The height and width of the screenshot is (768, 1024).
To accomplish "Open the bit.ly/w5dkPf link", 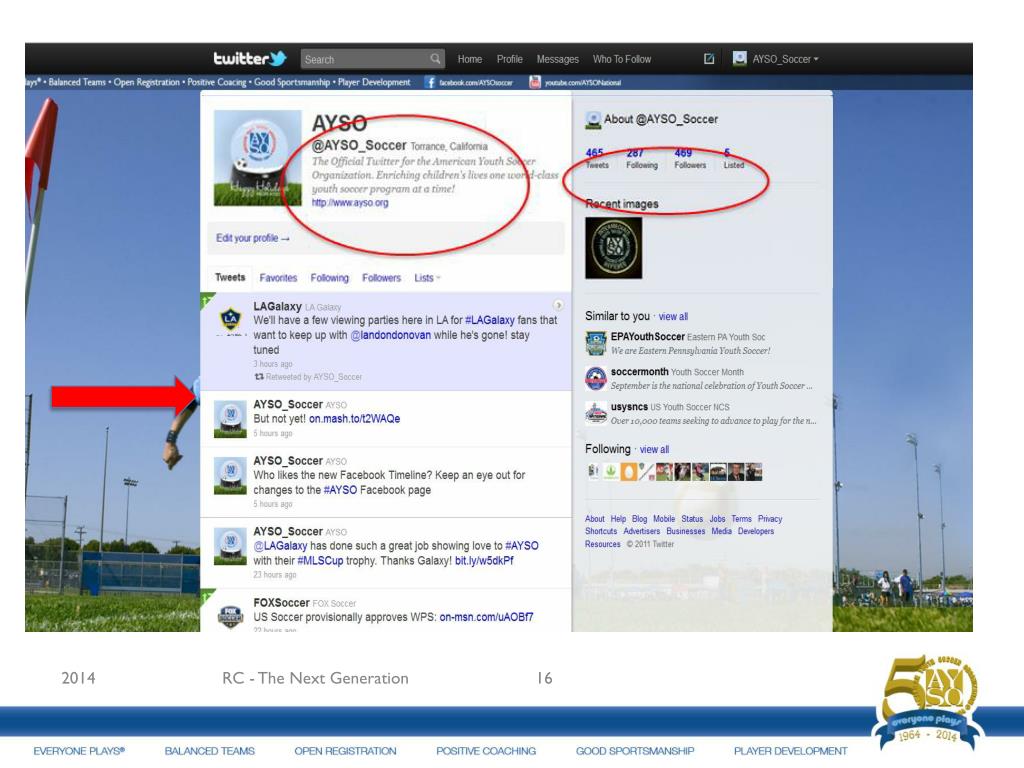I will 484,560.
